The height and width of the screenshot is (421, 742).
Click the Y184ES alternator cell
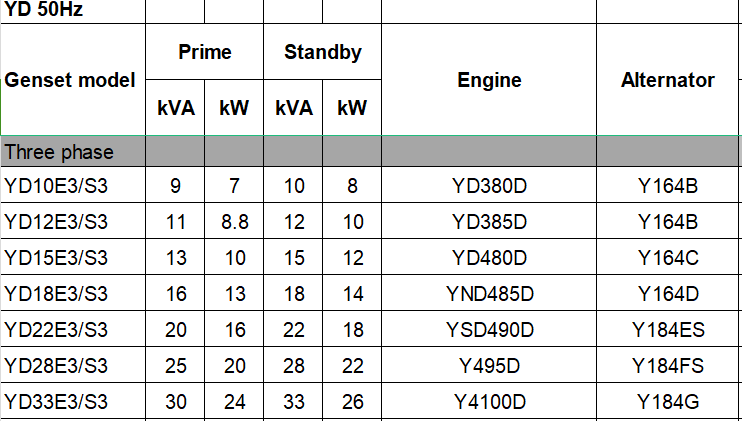(667, 329)
